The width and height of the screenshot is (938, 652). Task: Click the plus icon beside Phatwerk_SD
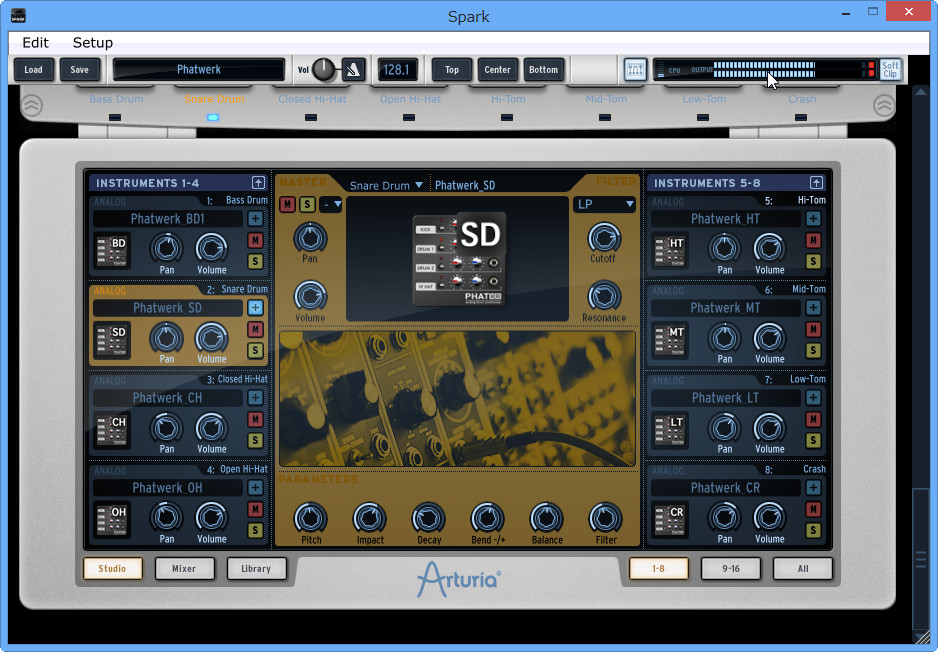255,307
